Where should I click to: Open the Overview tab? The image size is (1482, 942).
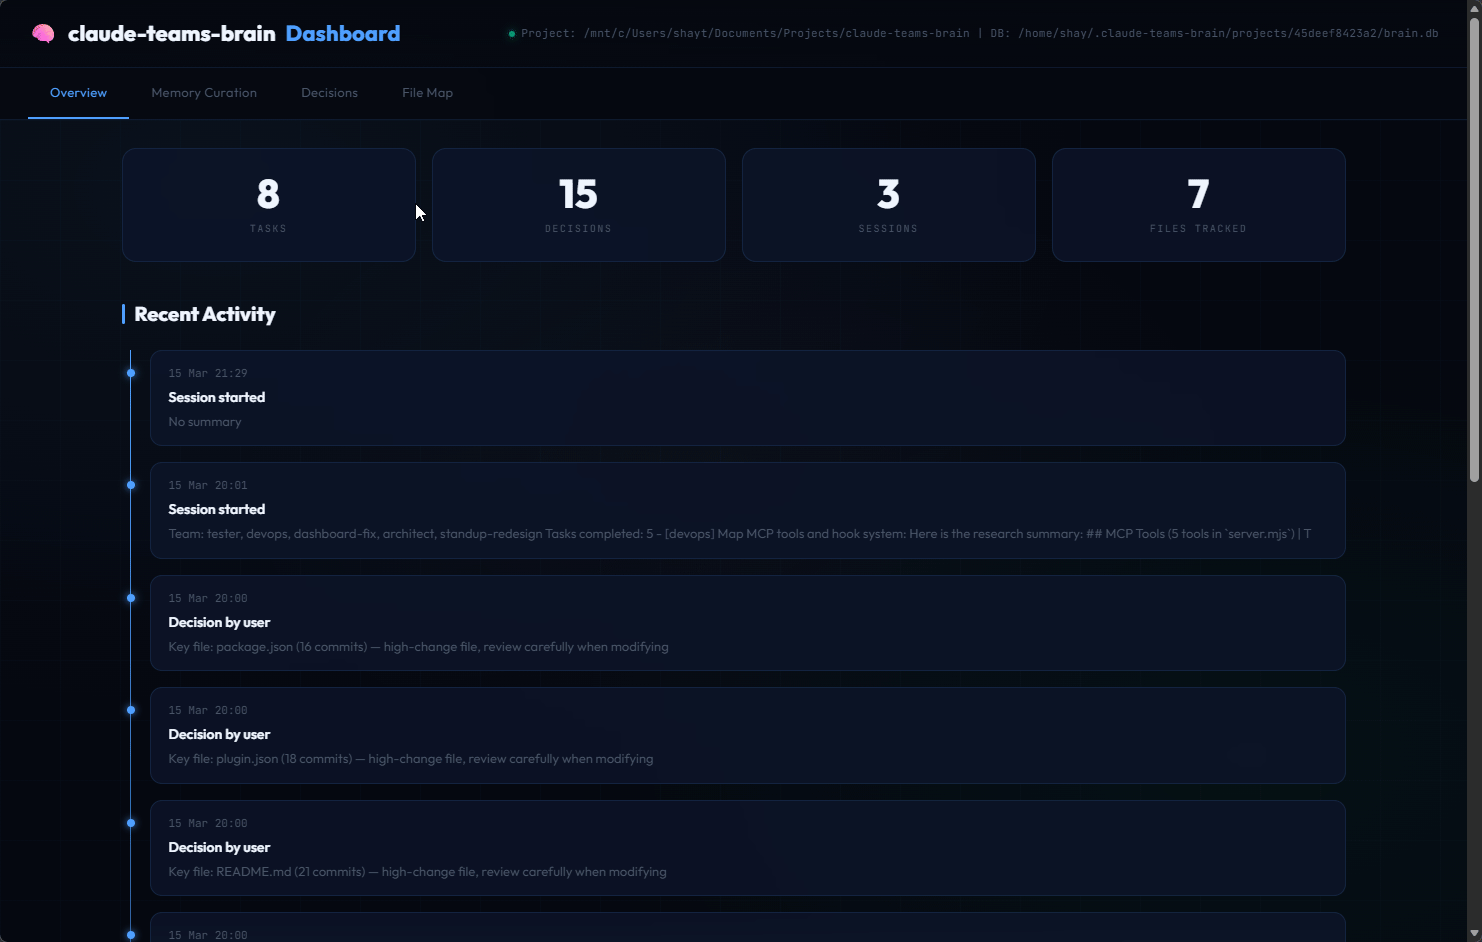[78, 93]
